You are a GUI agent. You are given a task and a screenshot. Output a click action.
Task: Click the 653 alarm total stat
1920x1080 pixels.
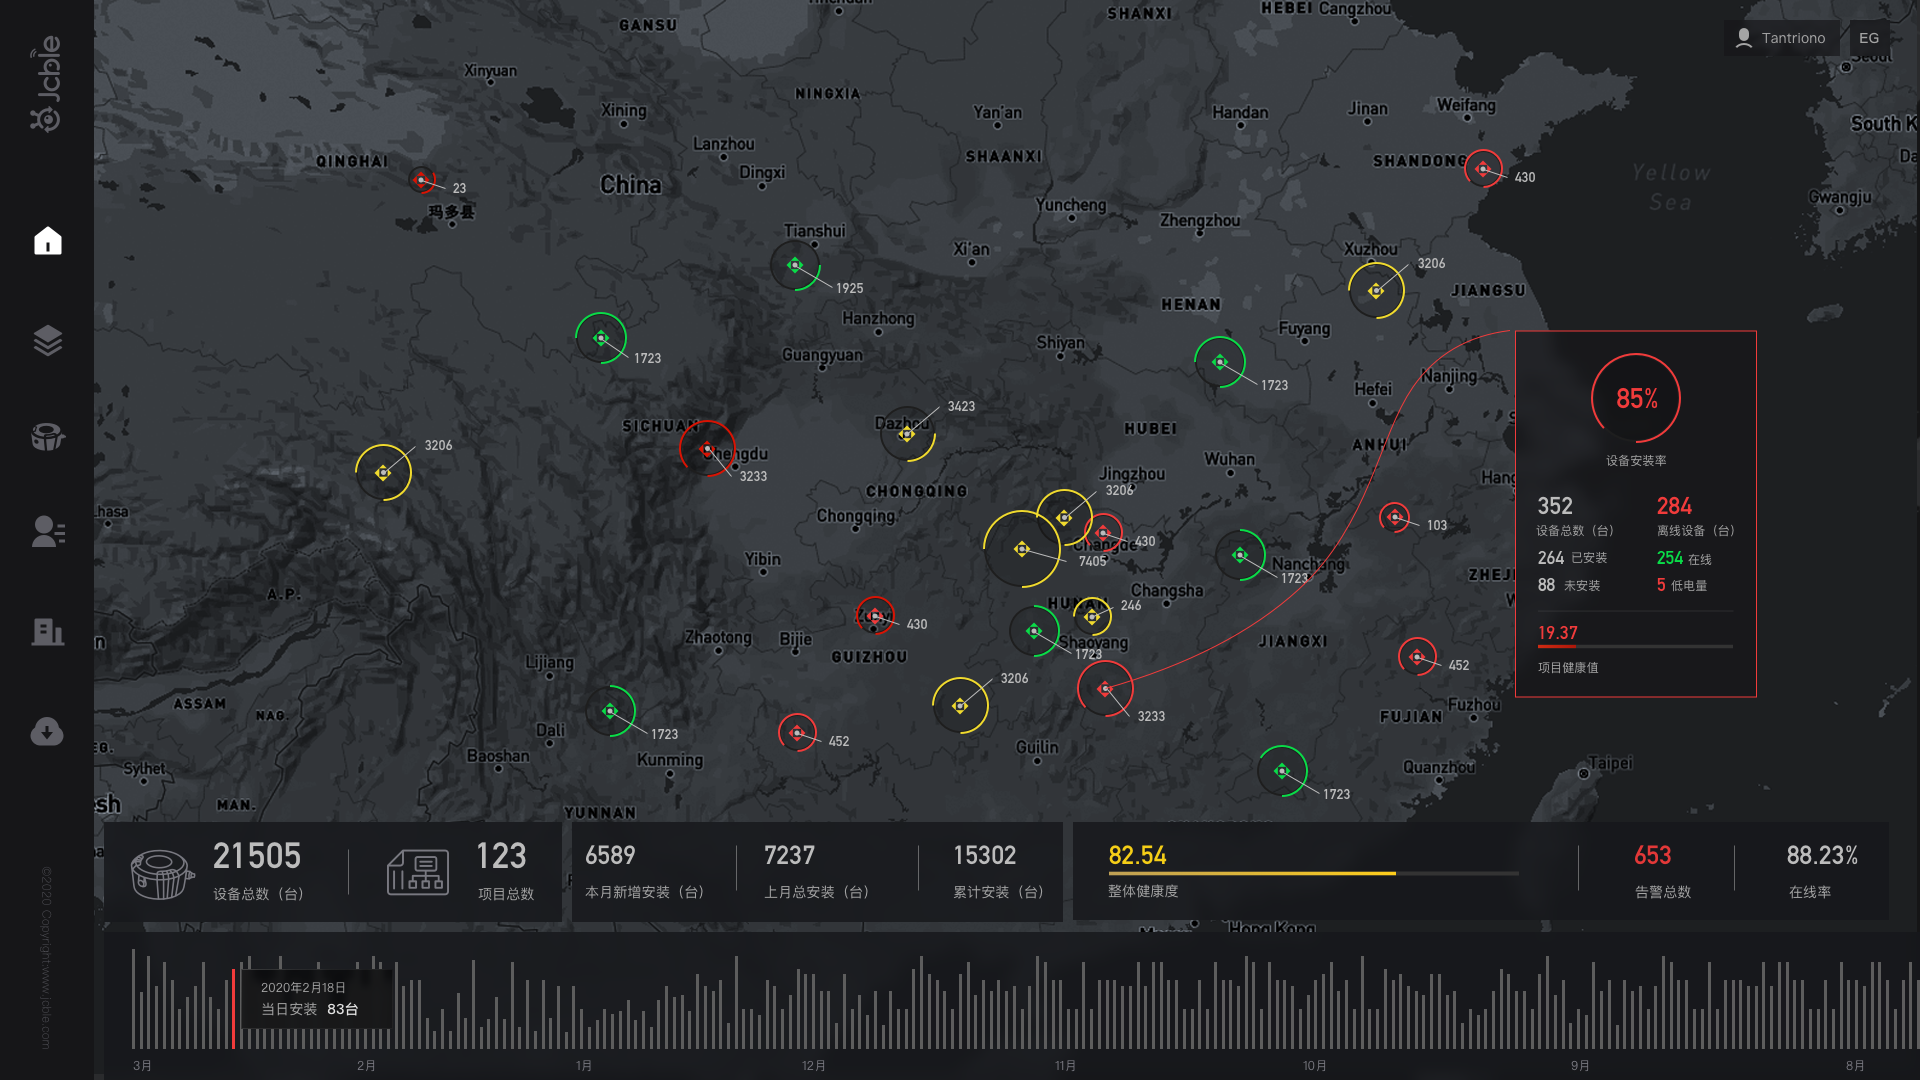[x=1652, y=856]
